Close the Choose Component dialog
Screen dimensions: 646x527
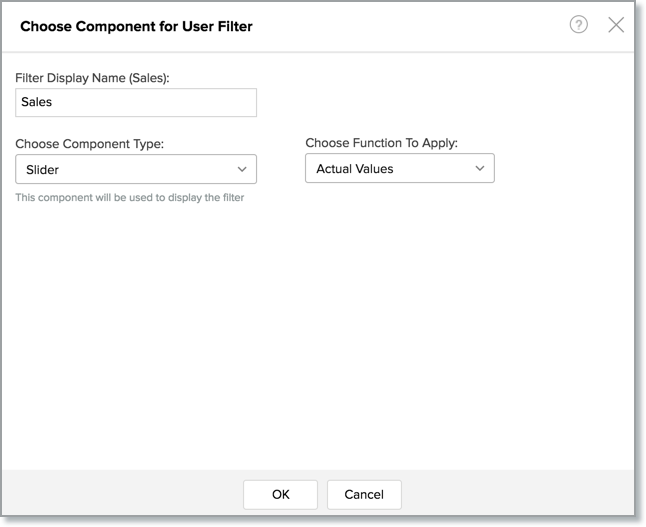(616, 25)
